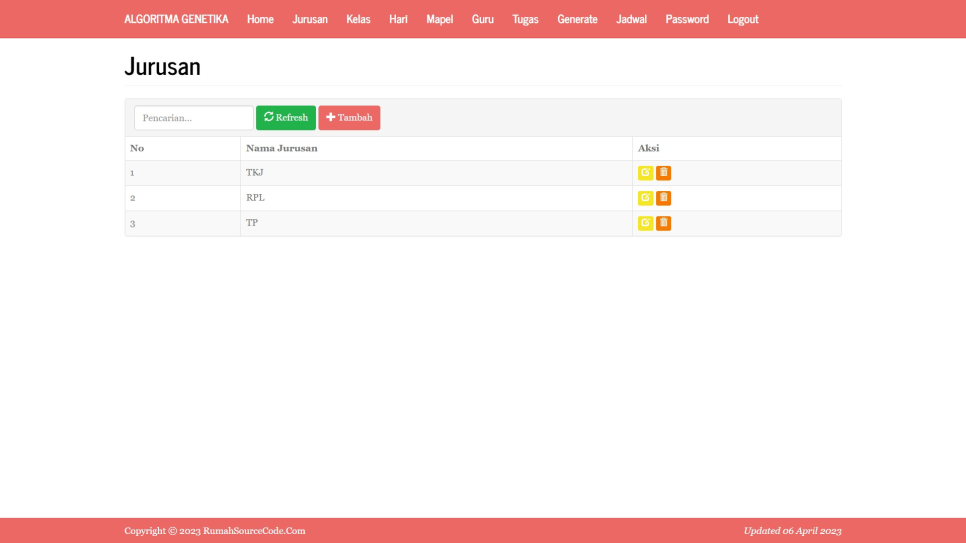Remove the TP jurusan with trash icon
Viewport: 966px width, 543px height.
[663, 223]
